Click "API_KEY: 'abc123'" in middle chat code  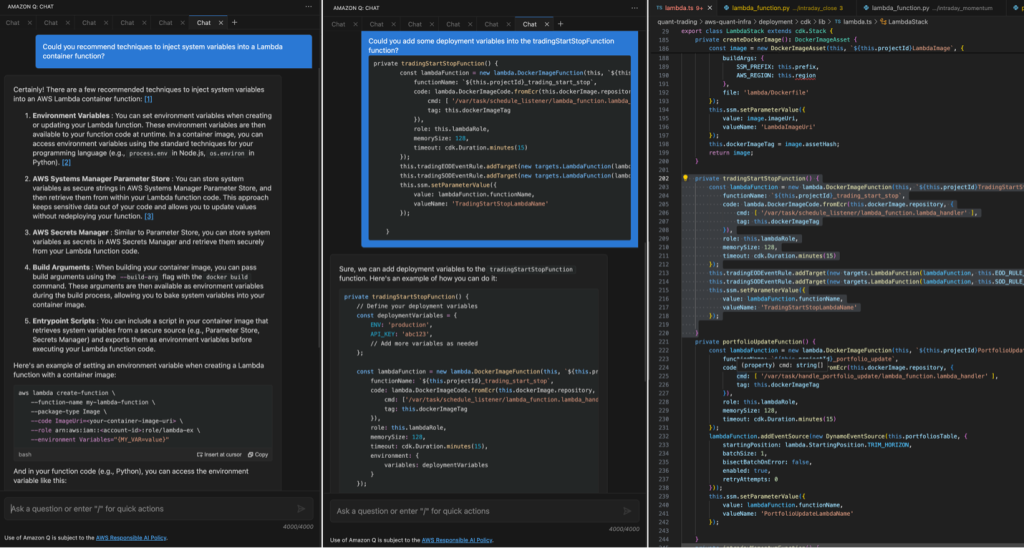(x=402, y=334)
